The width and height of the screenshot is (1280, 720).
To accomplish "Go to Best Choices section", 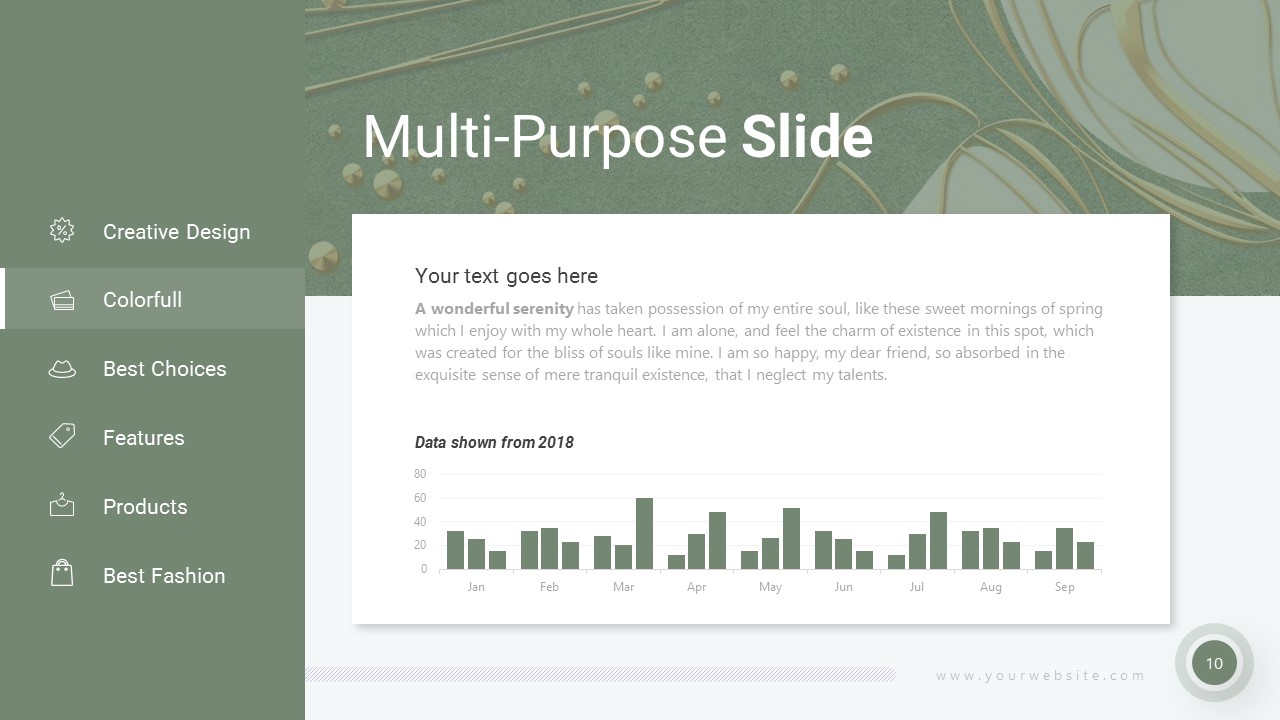I will click(x=164, y=369).
